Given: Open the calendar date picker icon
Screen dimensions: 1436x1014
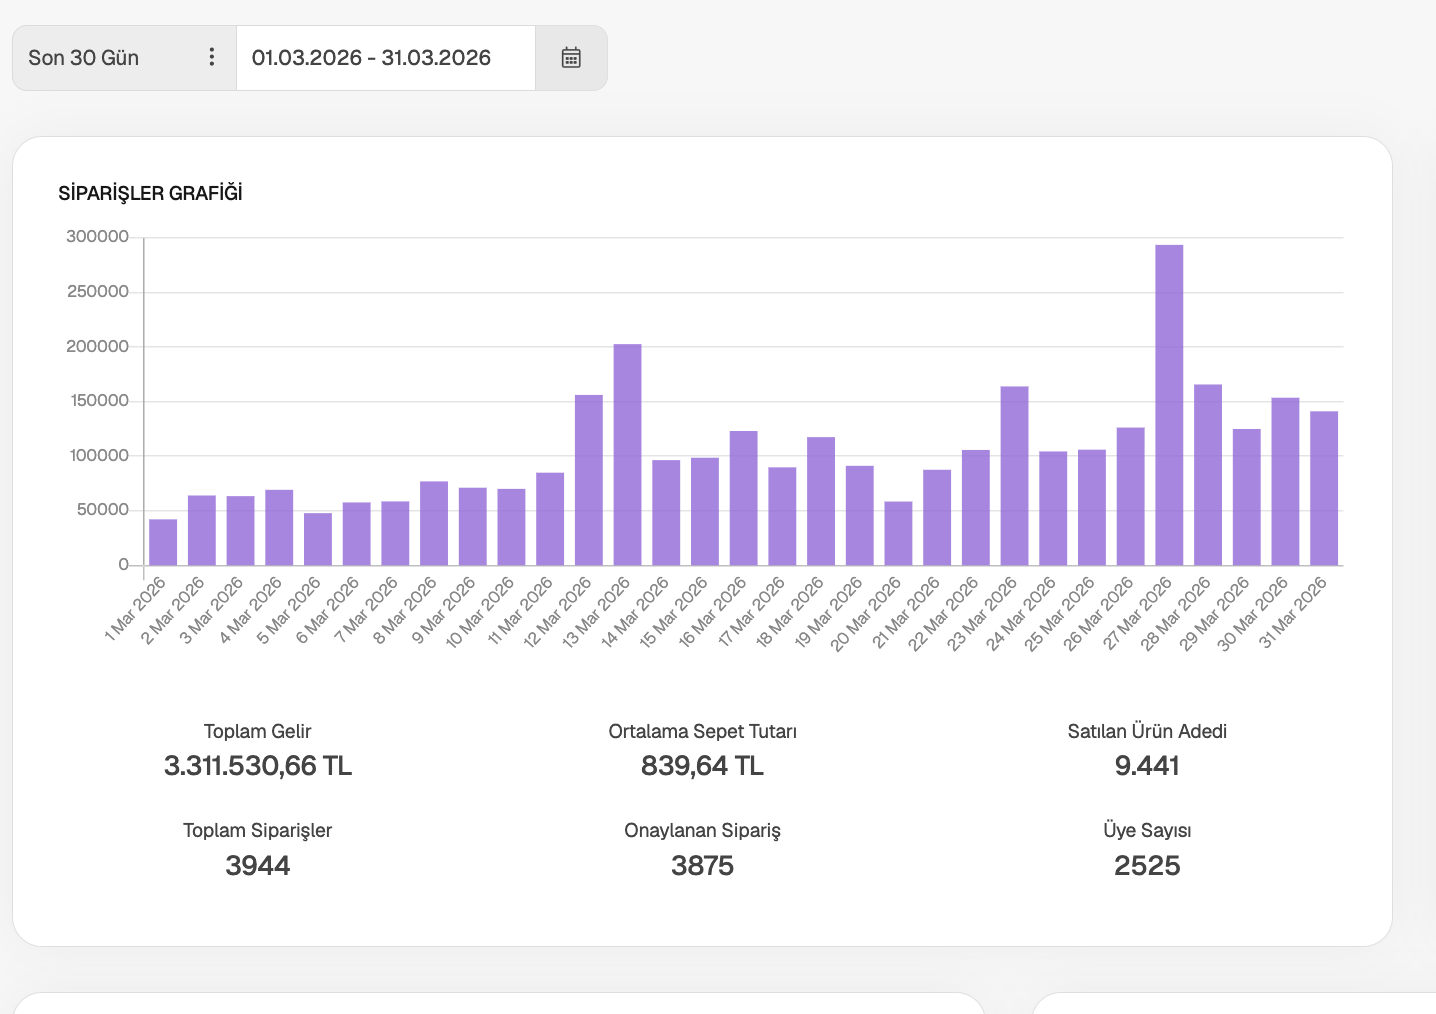Looking at the screenshot, I should click(571, 58).
